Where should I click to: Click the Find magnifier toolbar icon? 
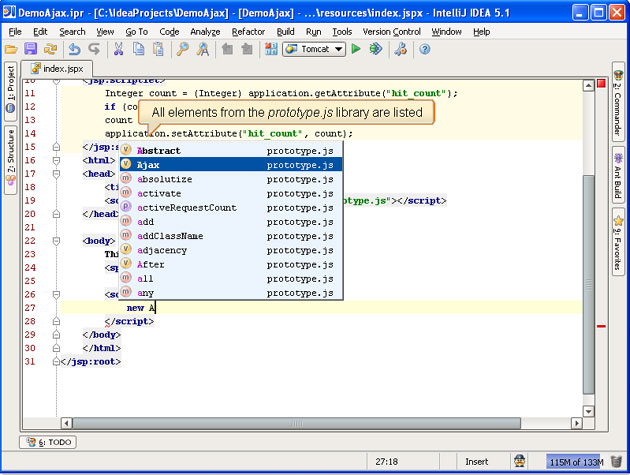[x=182, y=49]
